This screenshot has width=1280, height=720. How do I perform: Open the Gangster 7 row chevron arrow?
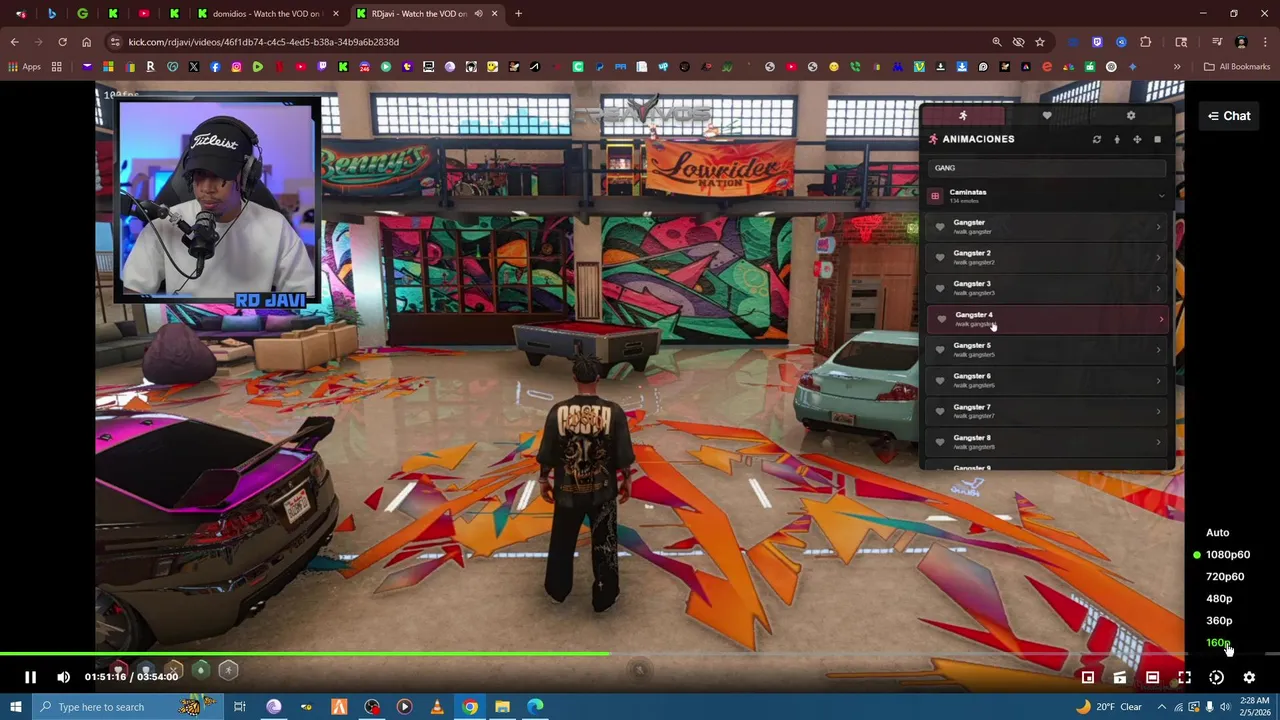[x=1159, y=411]
